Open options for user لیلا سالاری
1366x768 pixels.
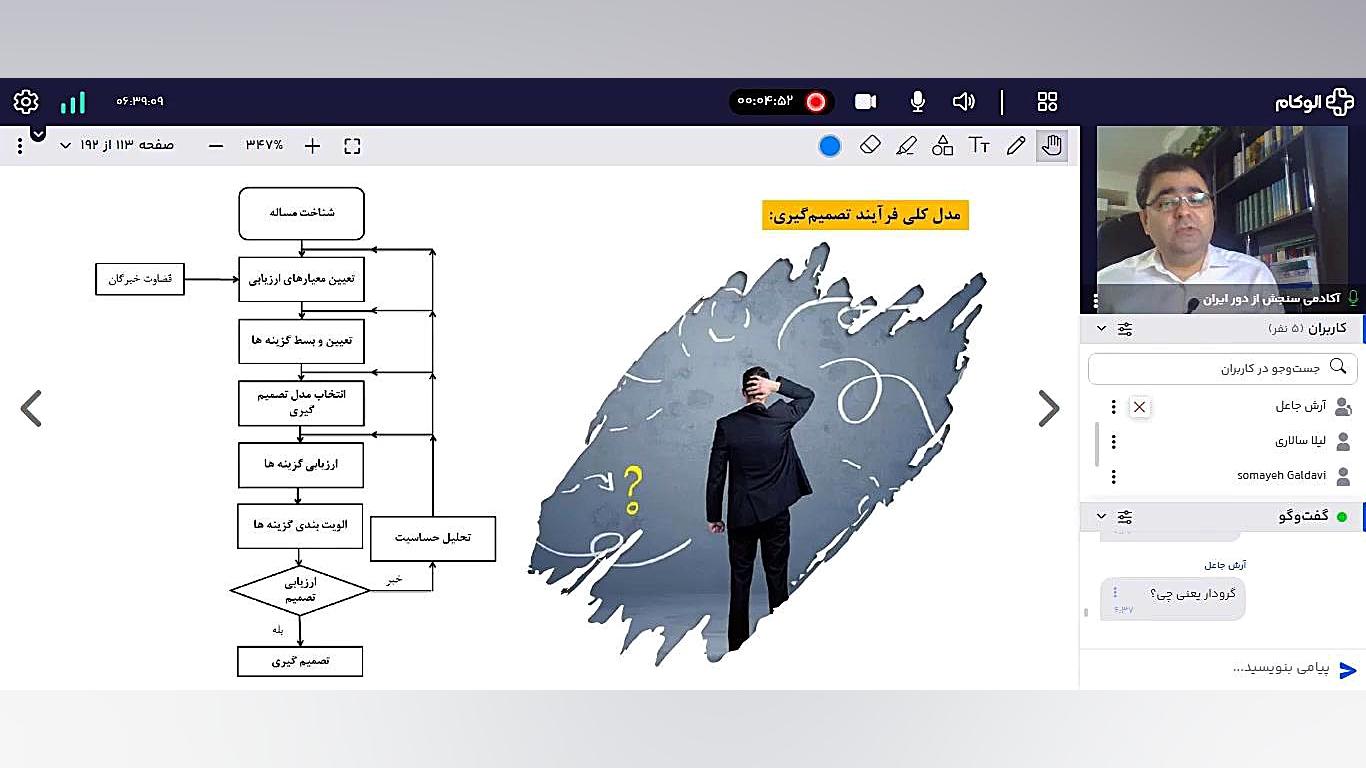pyautogui.click(x=1114, y=441)
